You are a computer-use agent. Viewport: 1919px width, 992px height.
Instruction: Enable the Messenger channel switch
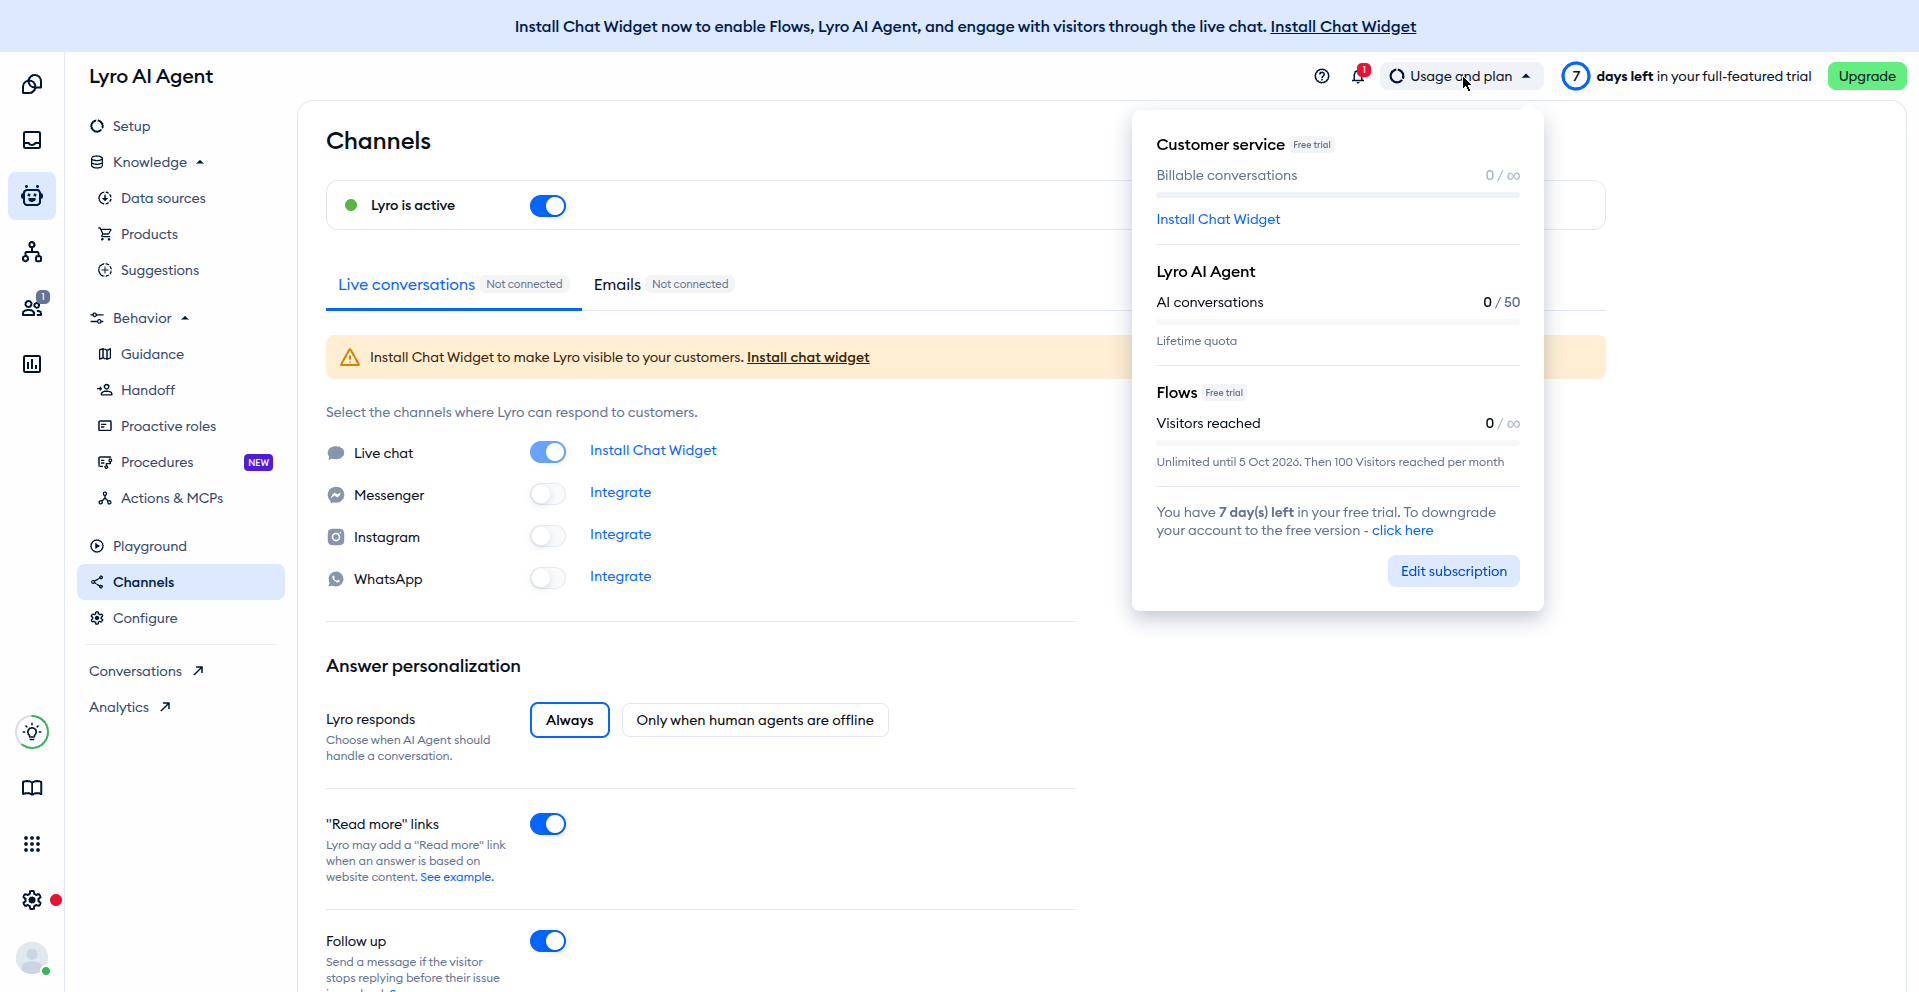tap(548, 494)
